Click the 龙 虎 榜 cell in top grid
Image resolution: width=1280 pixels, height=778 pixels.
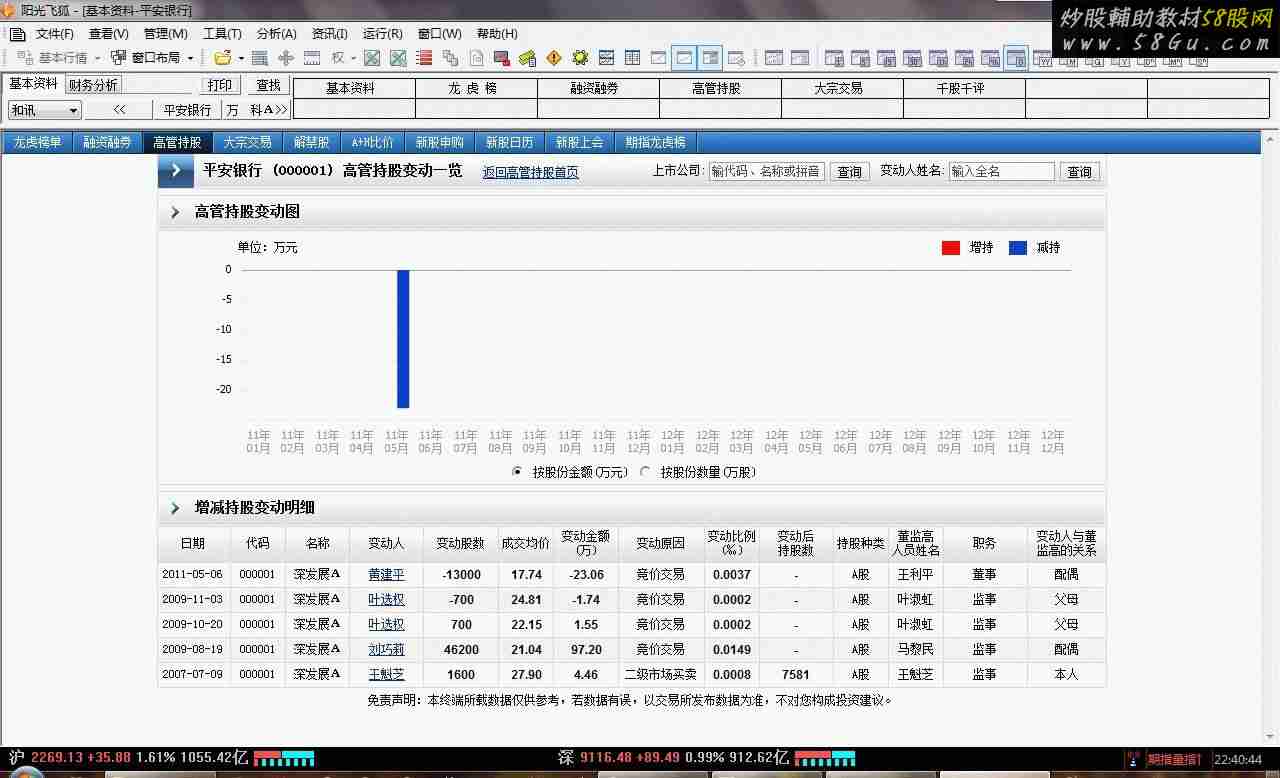476,88
